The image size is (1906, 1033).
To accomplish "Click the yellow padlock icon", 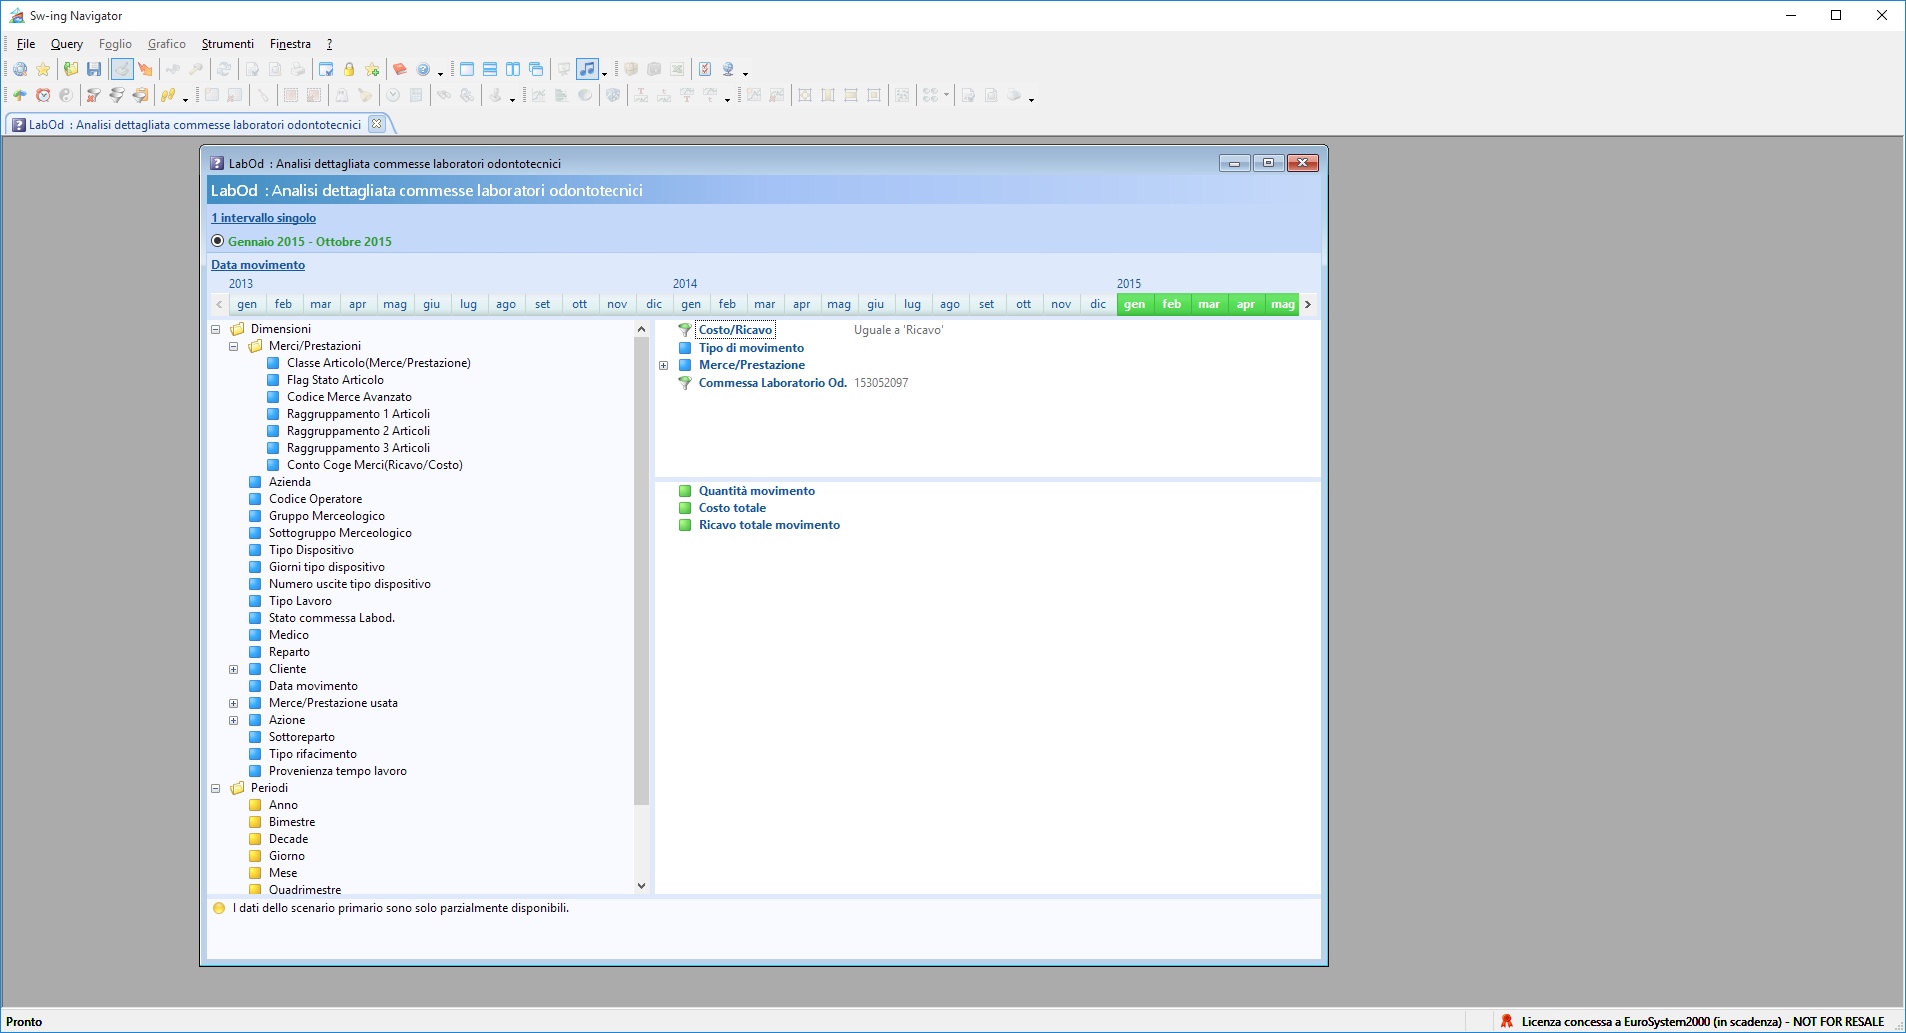I will [x=349, y=69].
